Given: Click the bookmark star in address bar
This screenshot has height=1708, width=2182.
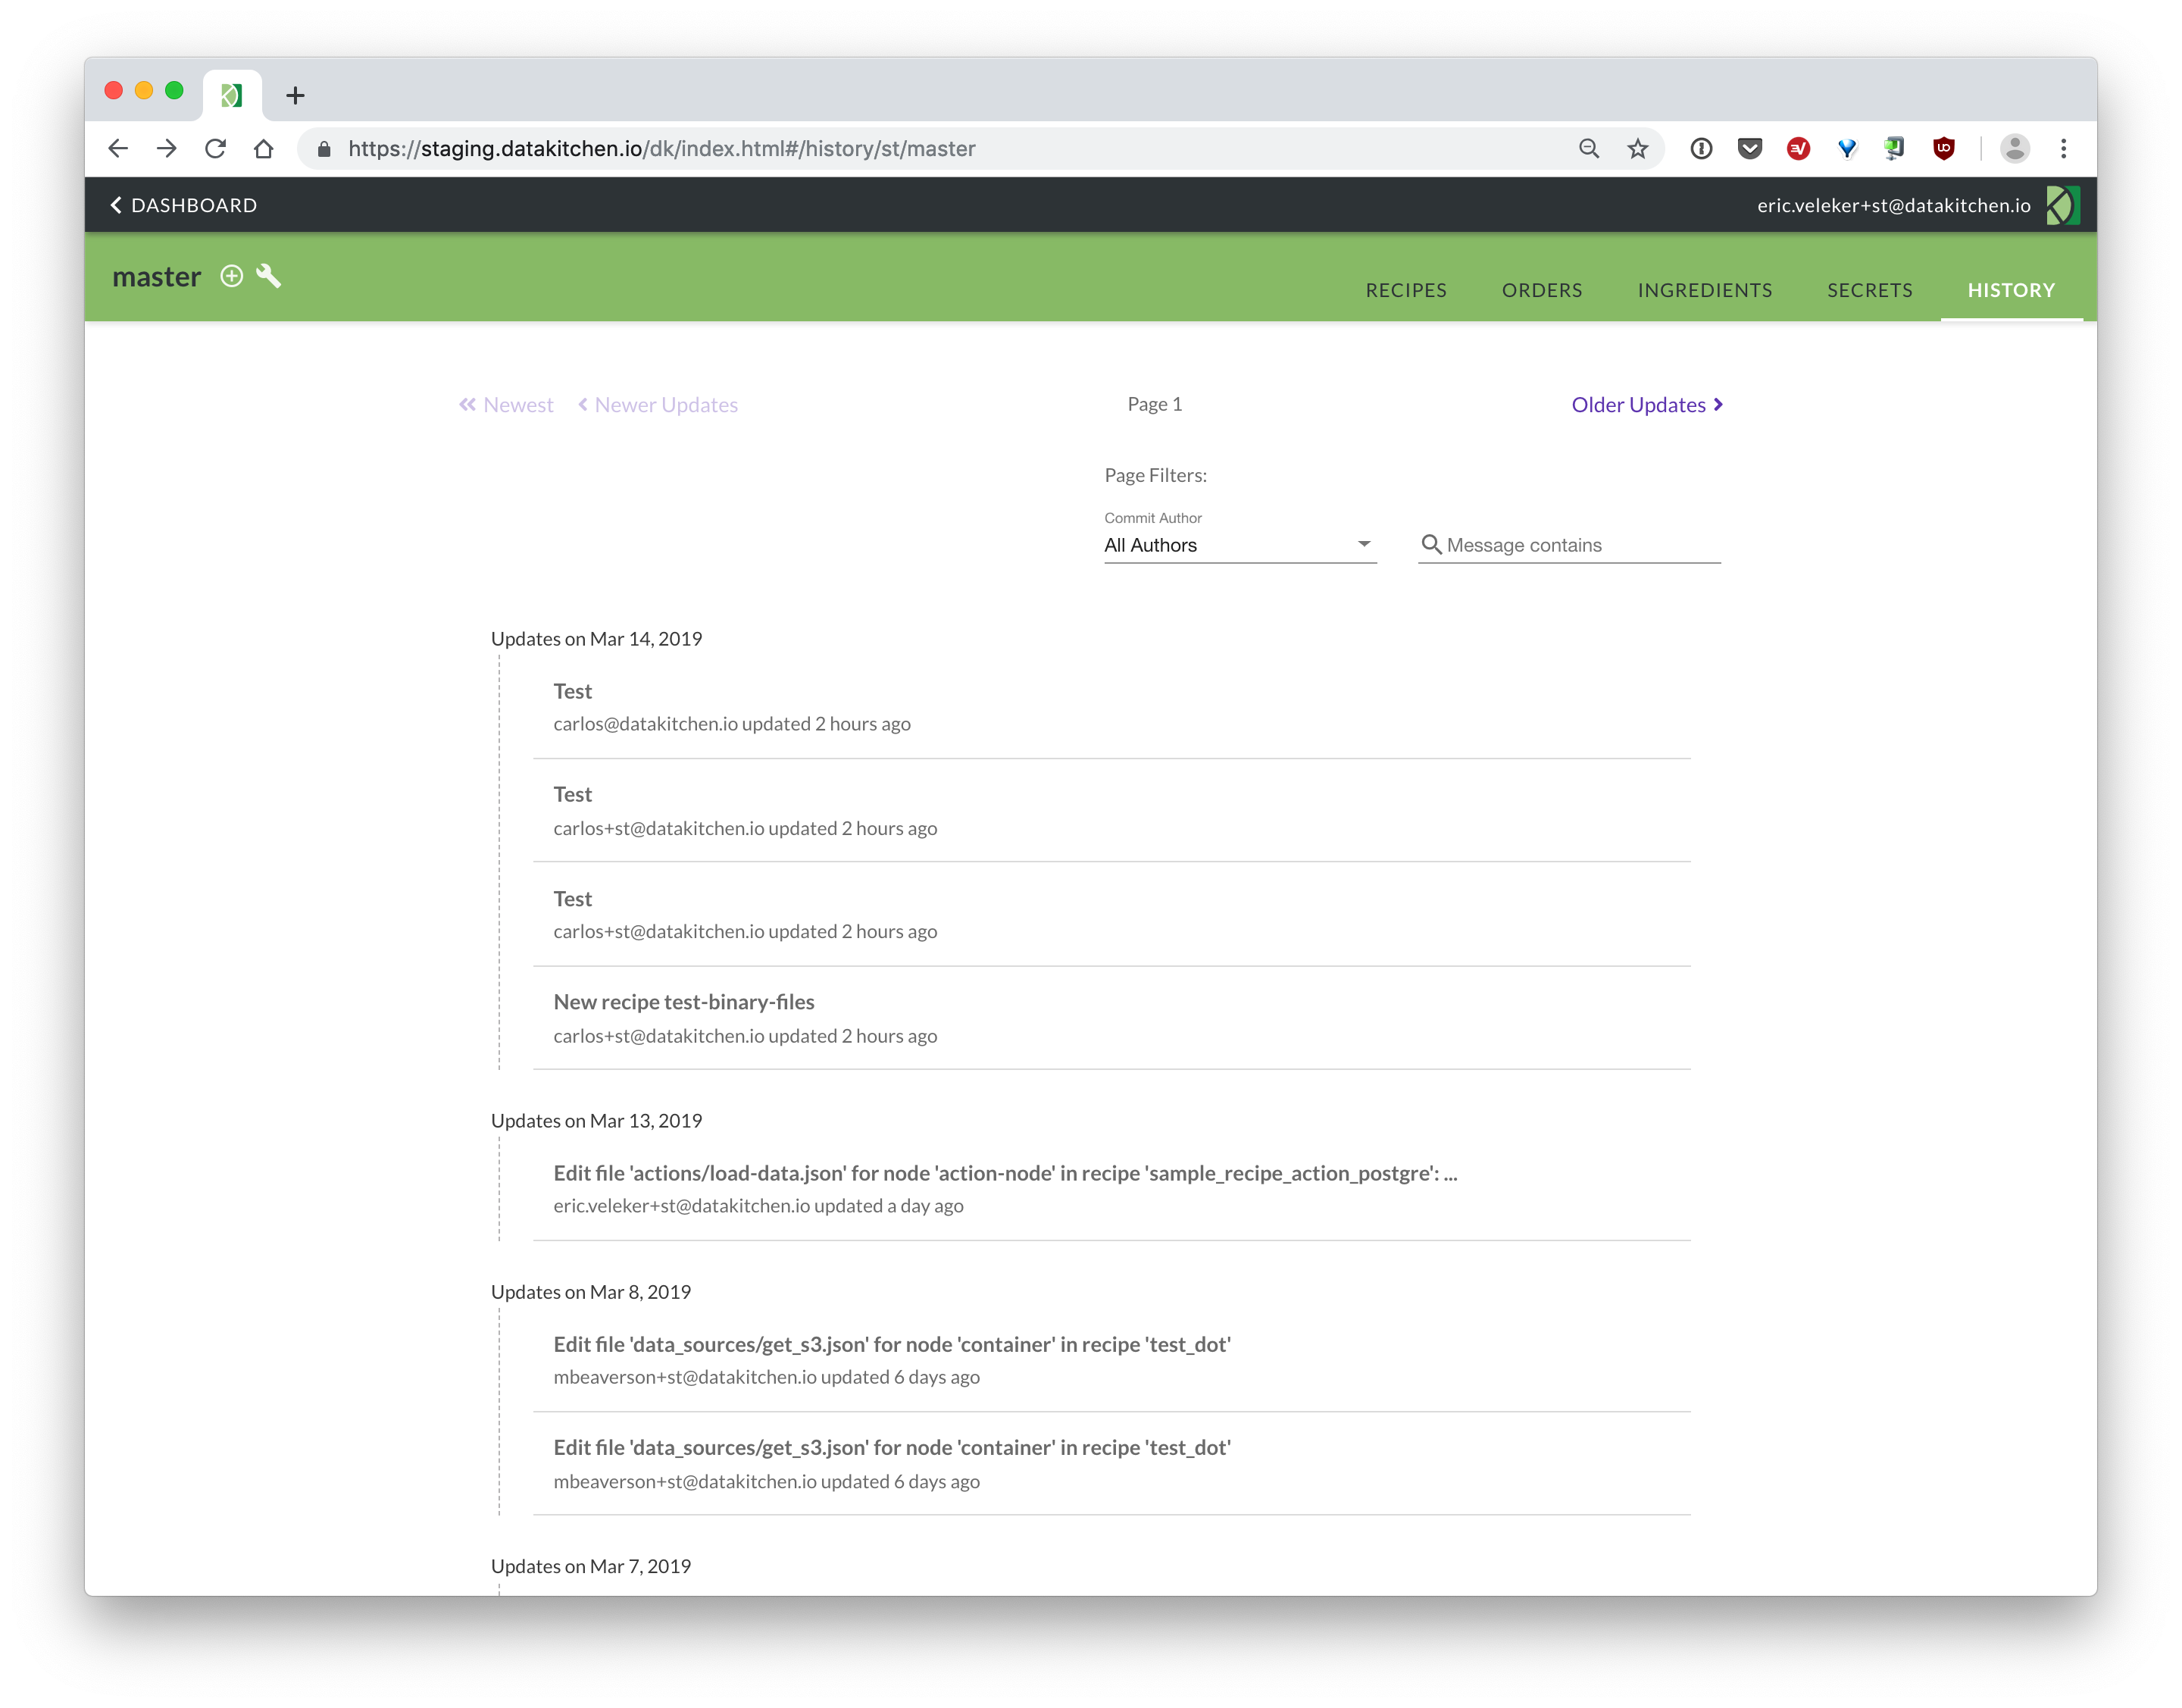Looking at the screenshot, I should [x=1637, y=149].
